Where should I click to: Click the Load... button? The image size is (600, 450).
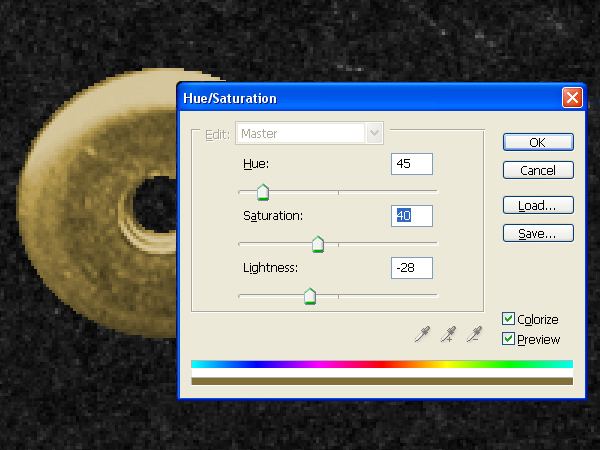click(x=538, y=205)
